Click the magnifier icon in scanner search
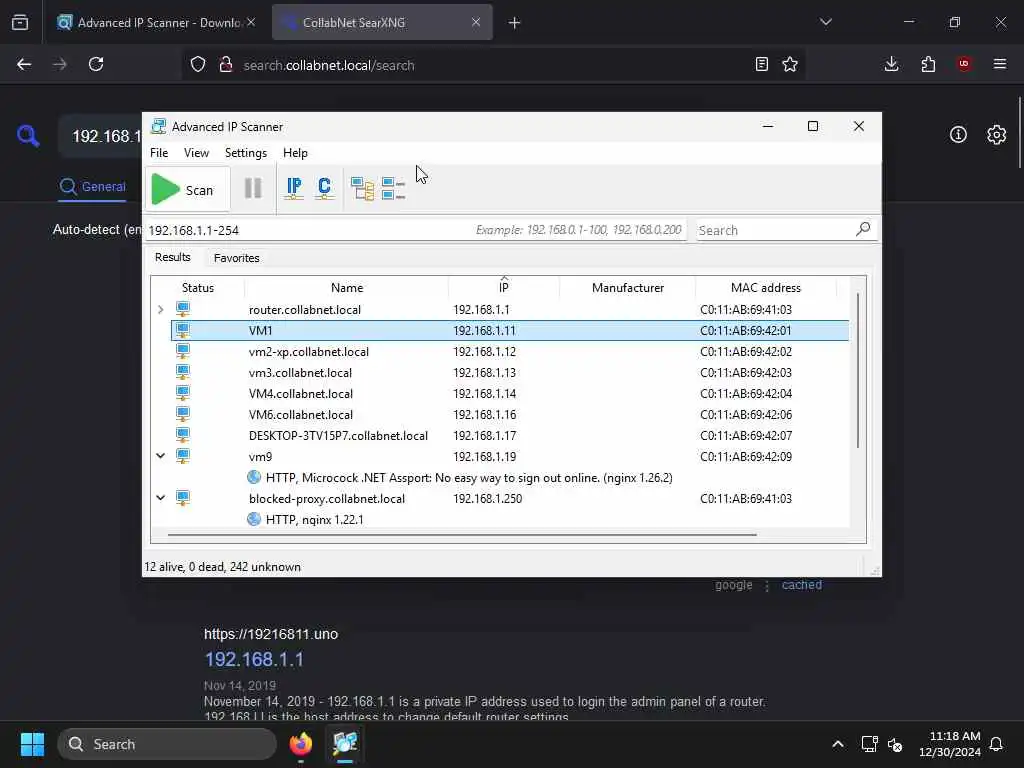This screenshot has height=768, width=1024. (863, 229)
